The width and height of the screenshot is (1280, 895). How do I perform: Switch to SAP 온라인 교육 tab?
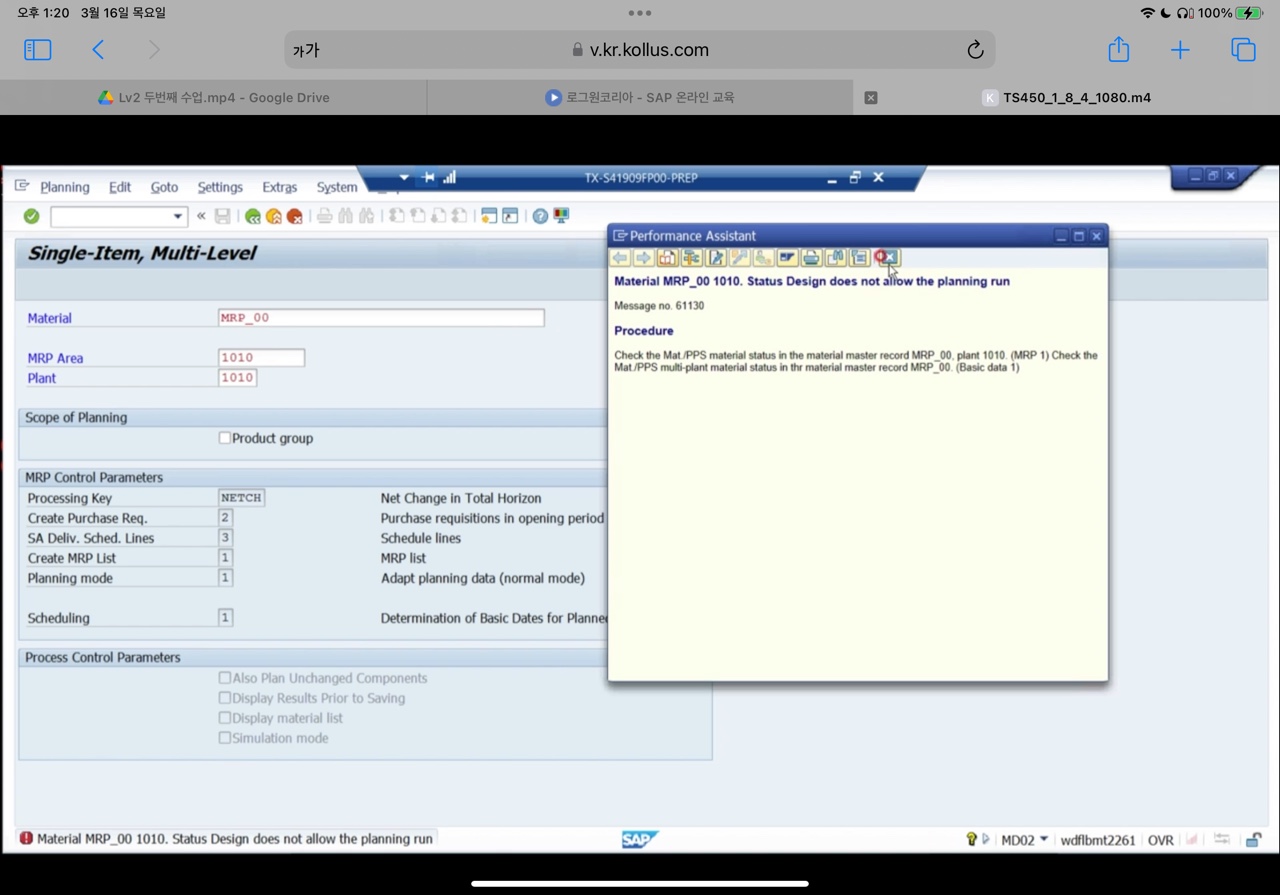[x=640, y=97]
